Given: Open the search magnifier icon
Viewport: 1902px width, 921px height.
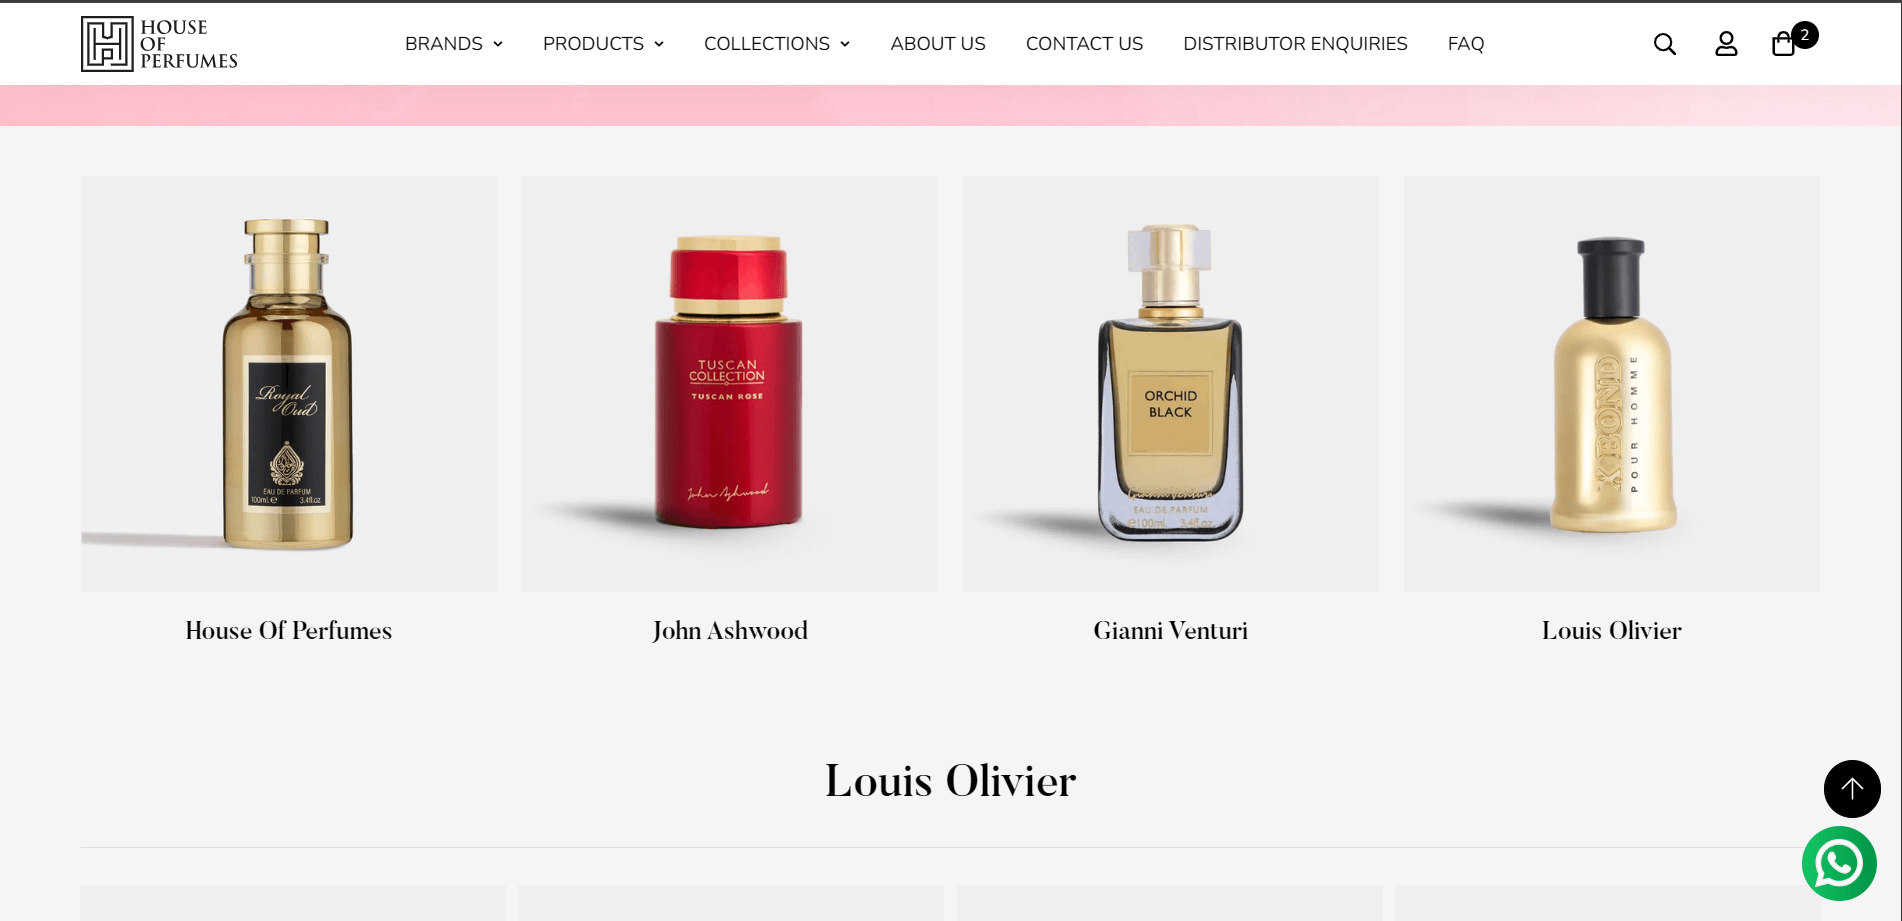Looking at the screenshot, I should click(x=1664, y=44).
